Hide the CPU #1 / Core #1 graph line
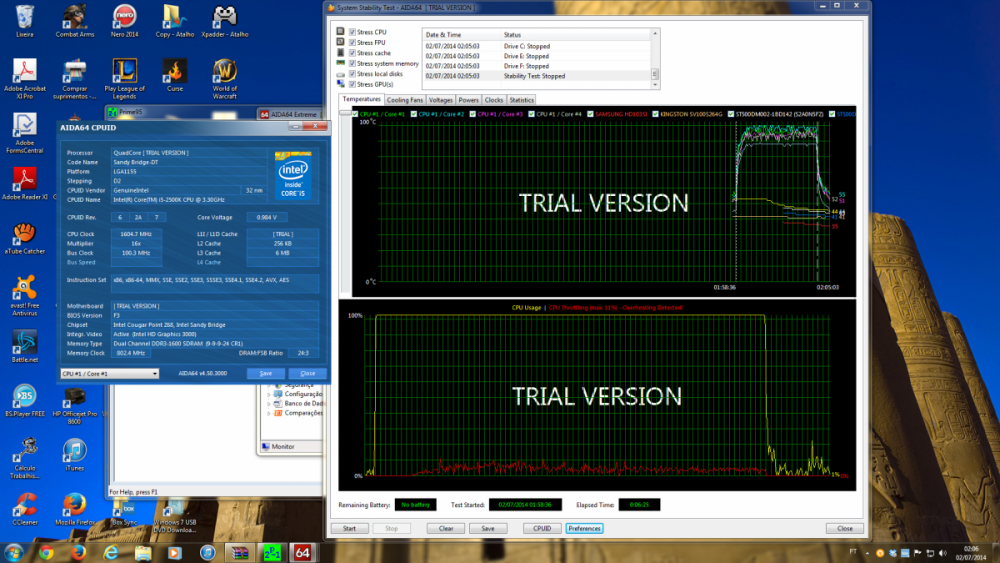The height and width of the screenshot is (563, 1000). (356, 114)
